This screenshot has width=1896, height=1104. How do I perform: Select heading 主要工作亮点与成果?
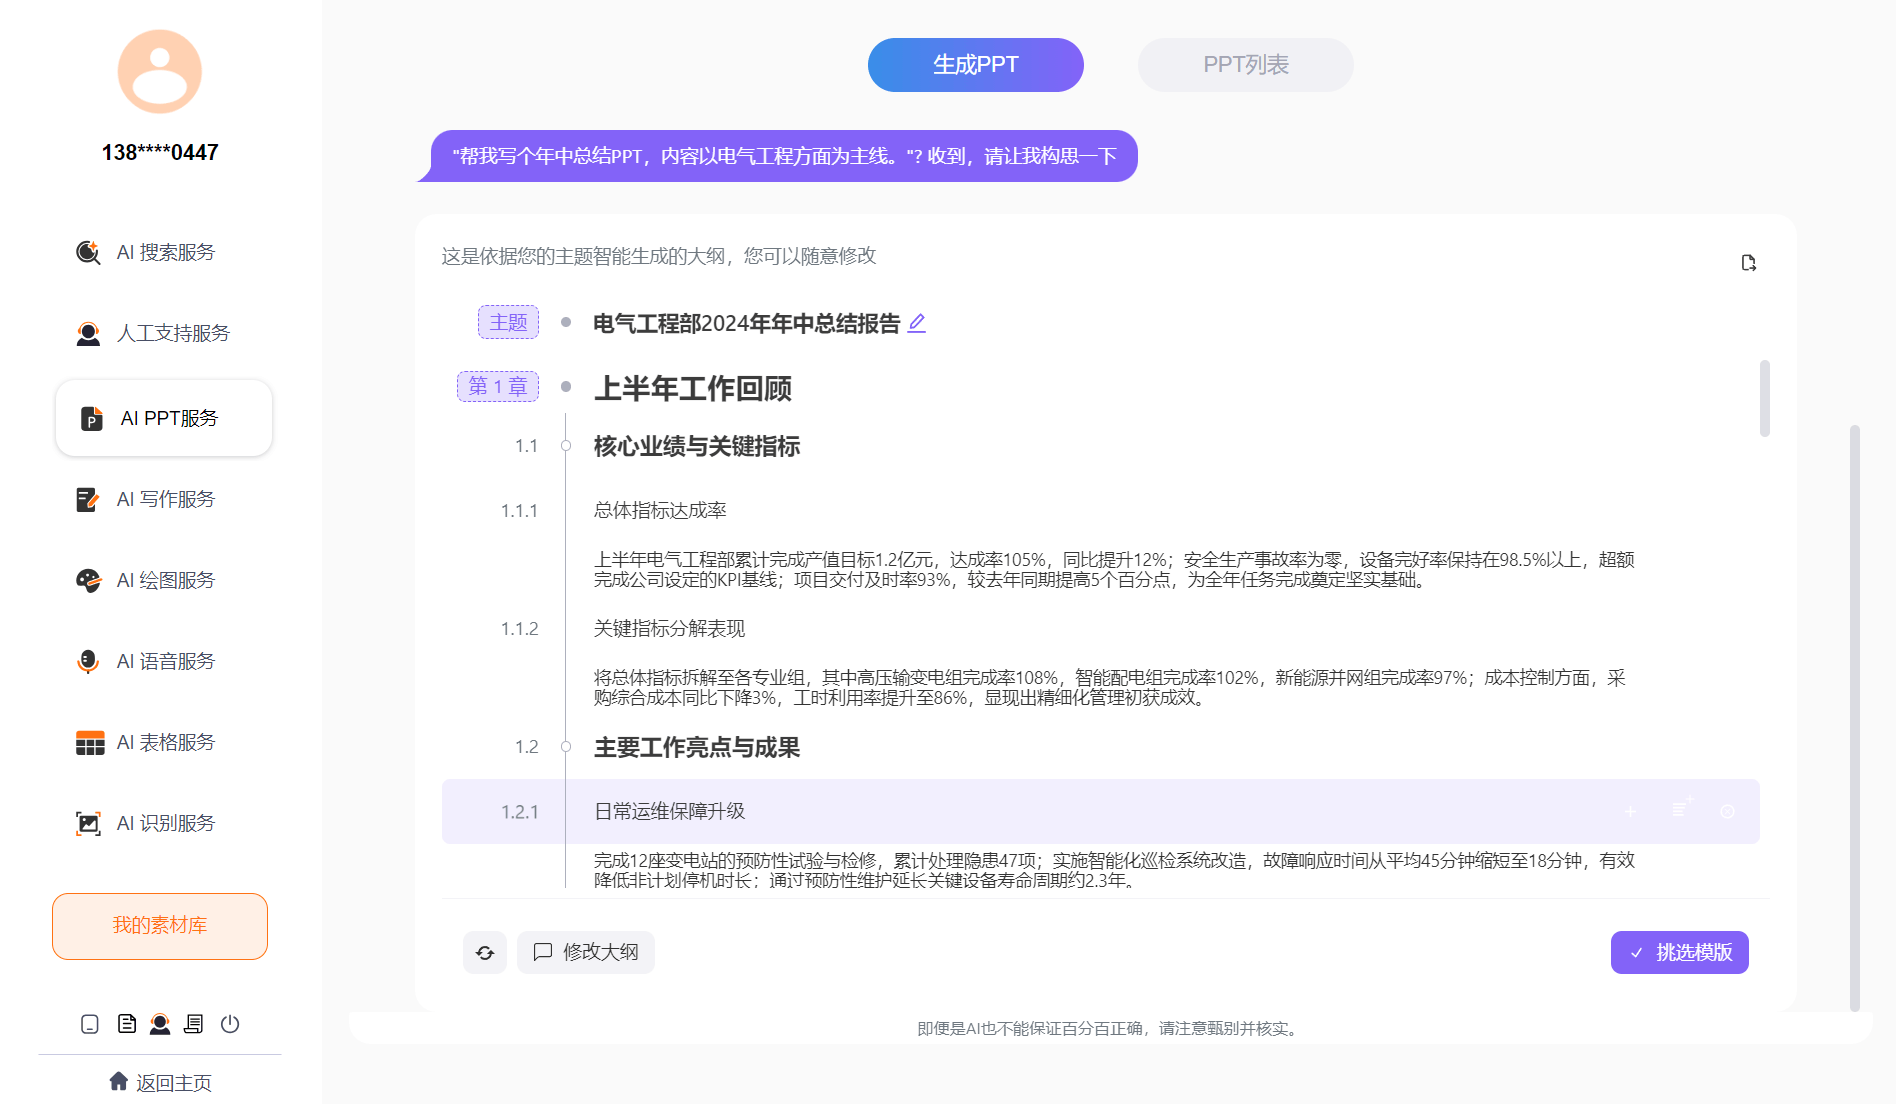pos(697,747)
